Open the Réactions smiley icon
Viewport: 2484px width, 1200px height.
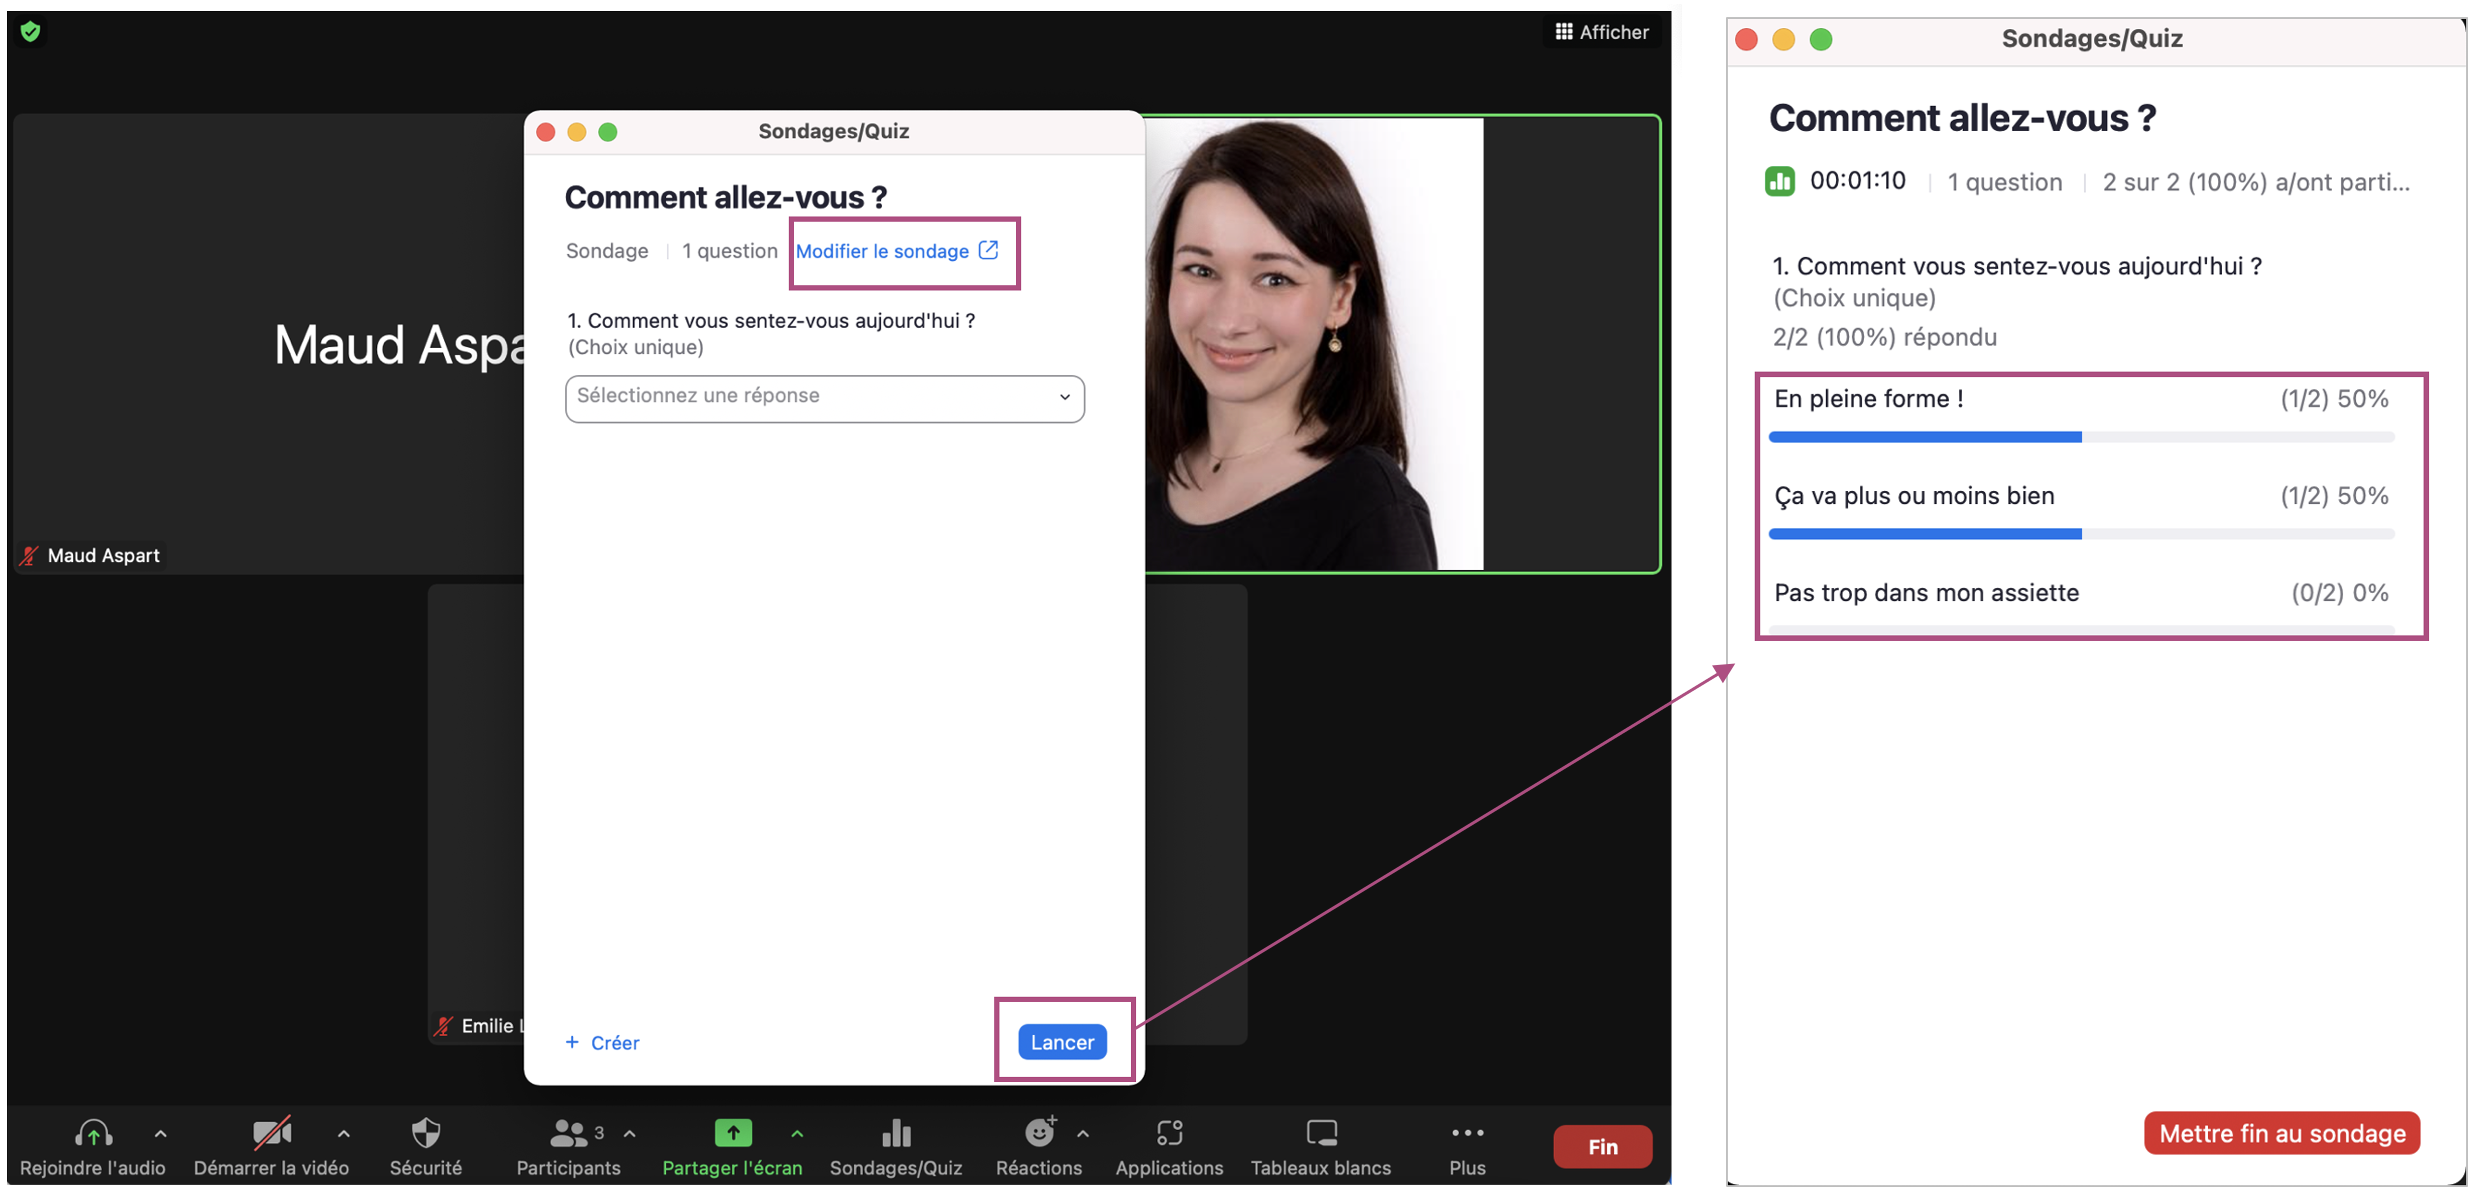pyautogui.click(x=1039, y=1134)
